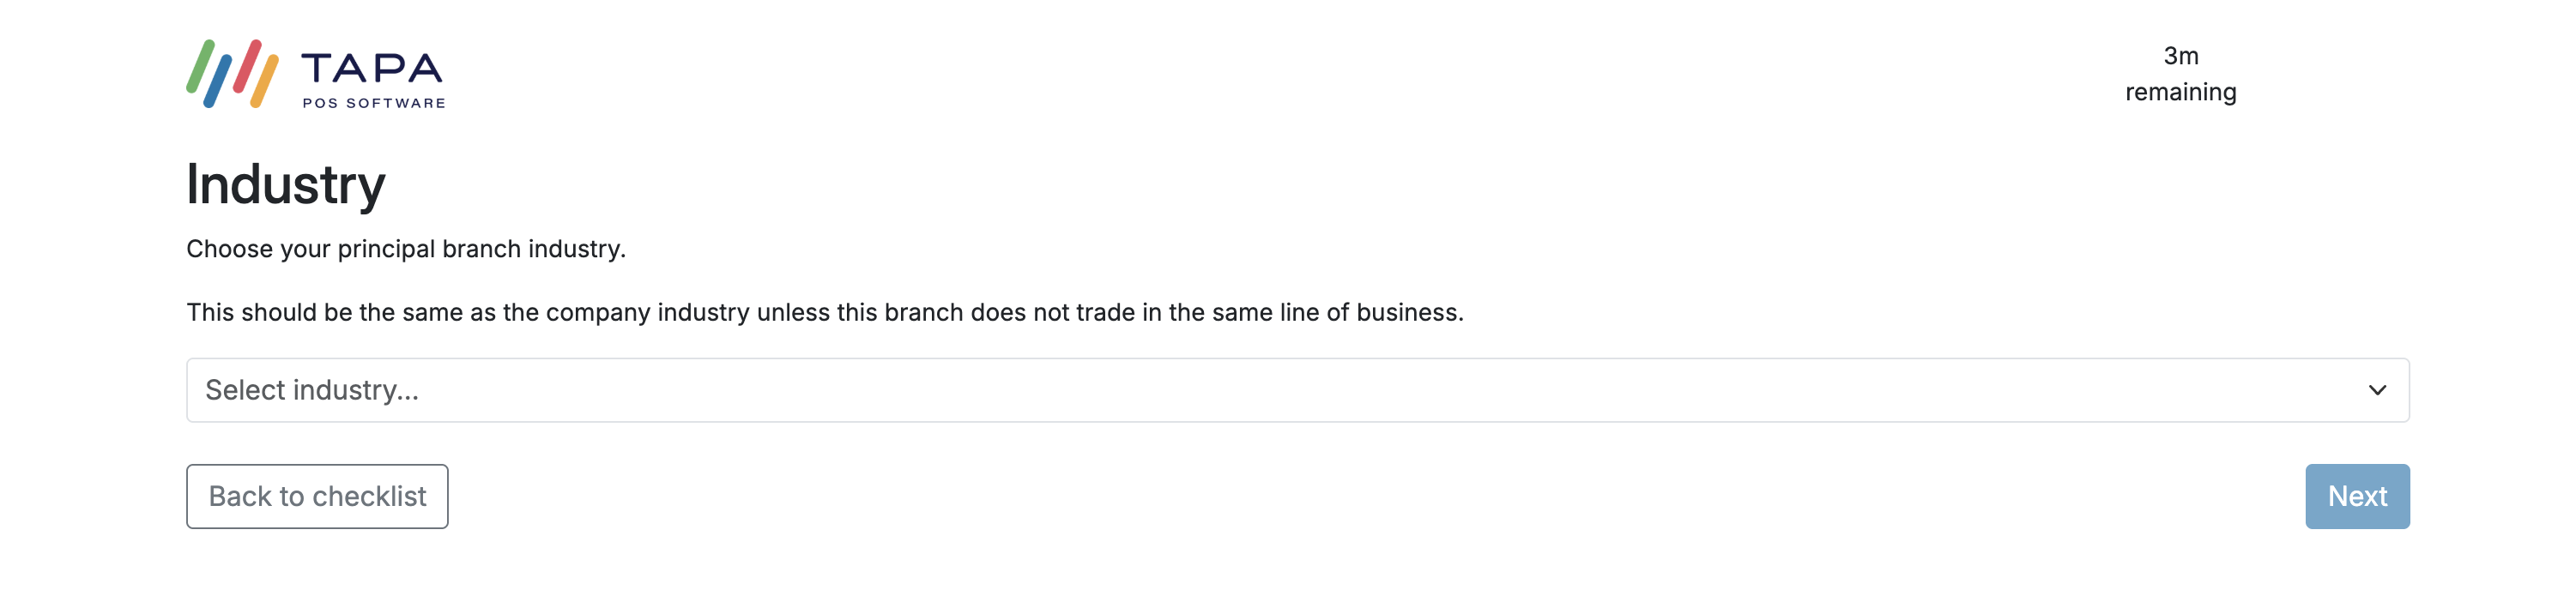Open the Select industry dropdown
Screen dimensions: 2576x590
[x=1296, y=390]
